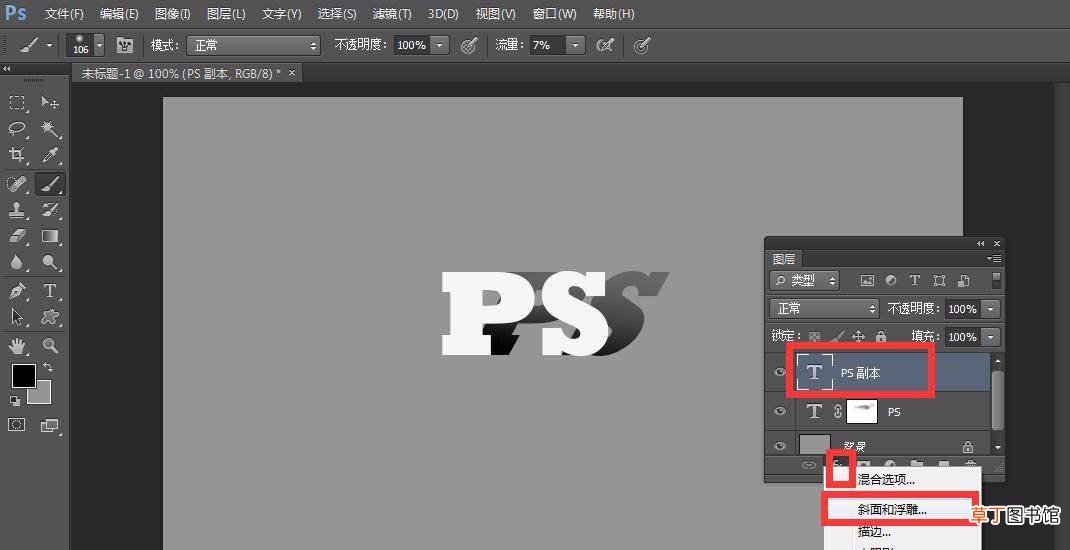Open the brush preset picker dropdown

tap(100, 45)
